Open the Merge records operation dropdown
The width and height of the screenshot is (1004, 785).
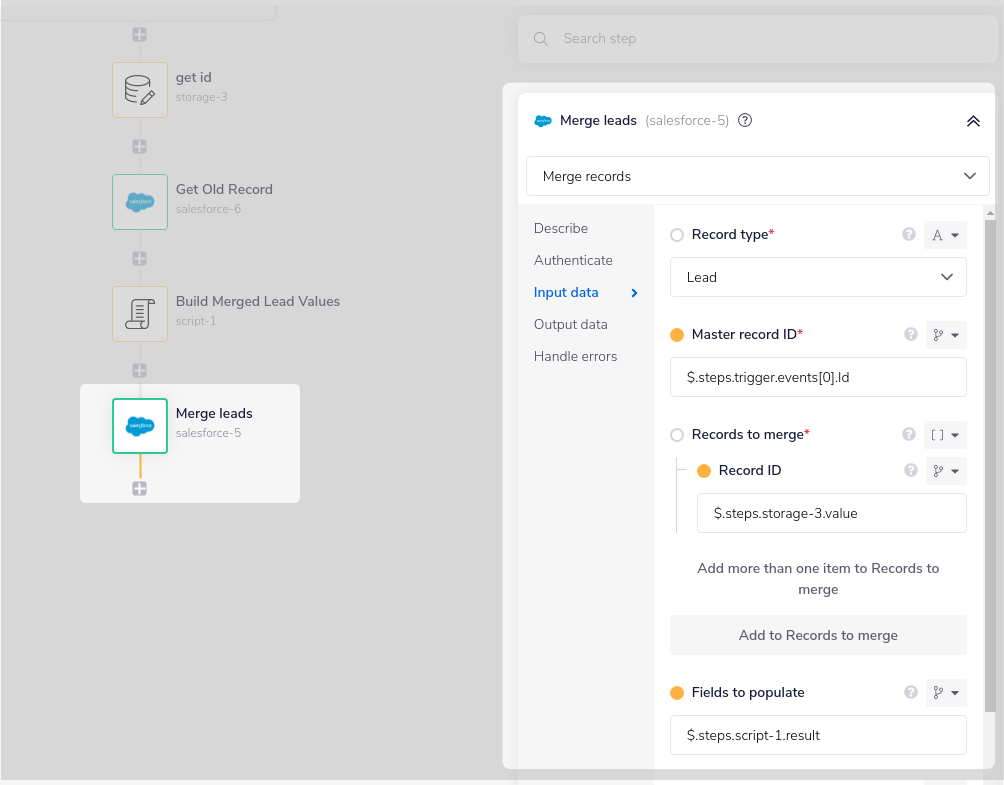[x=757, y=176]
